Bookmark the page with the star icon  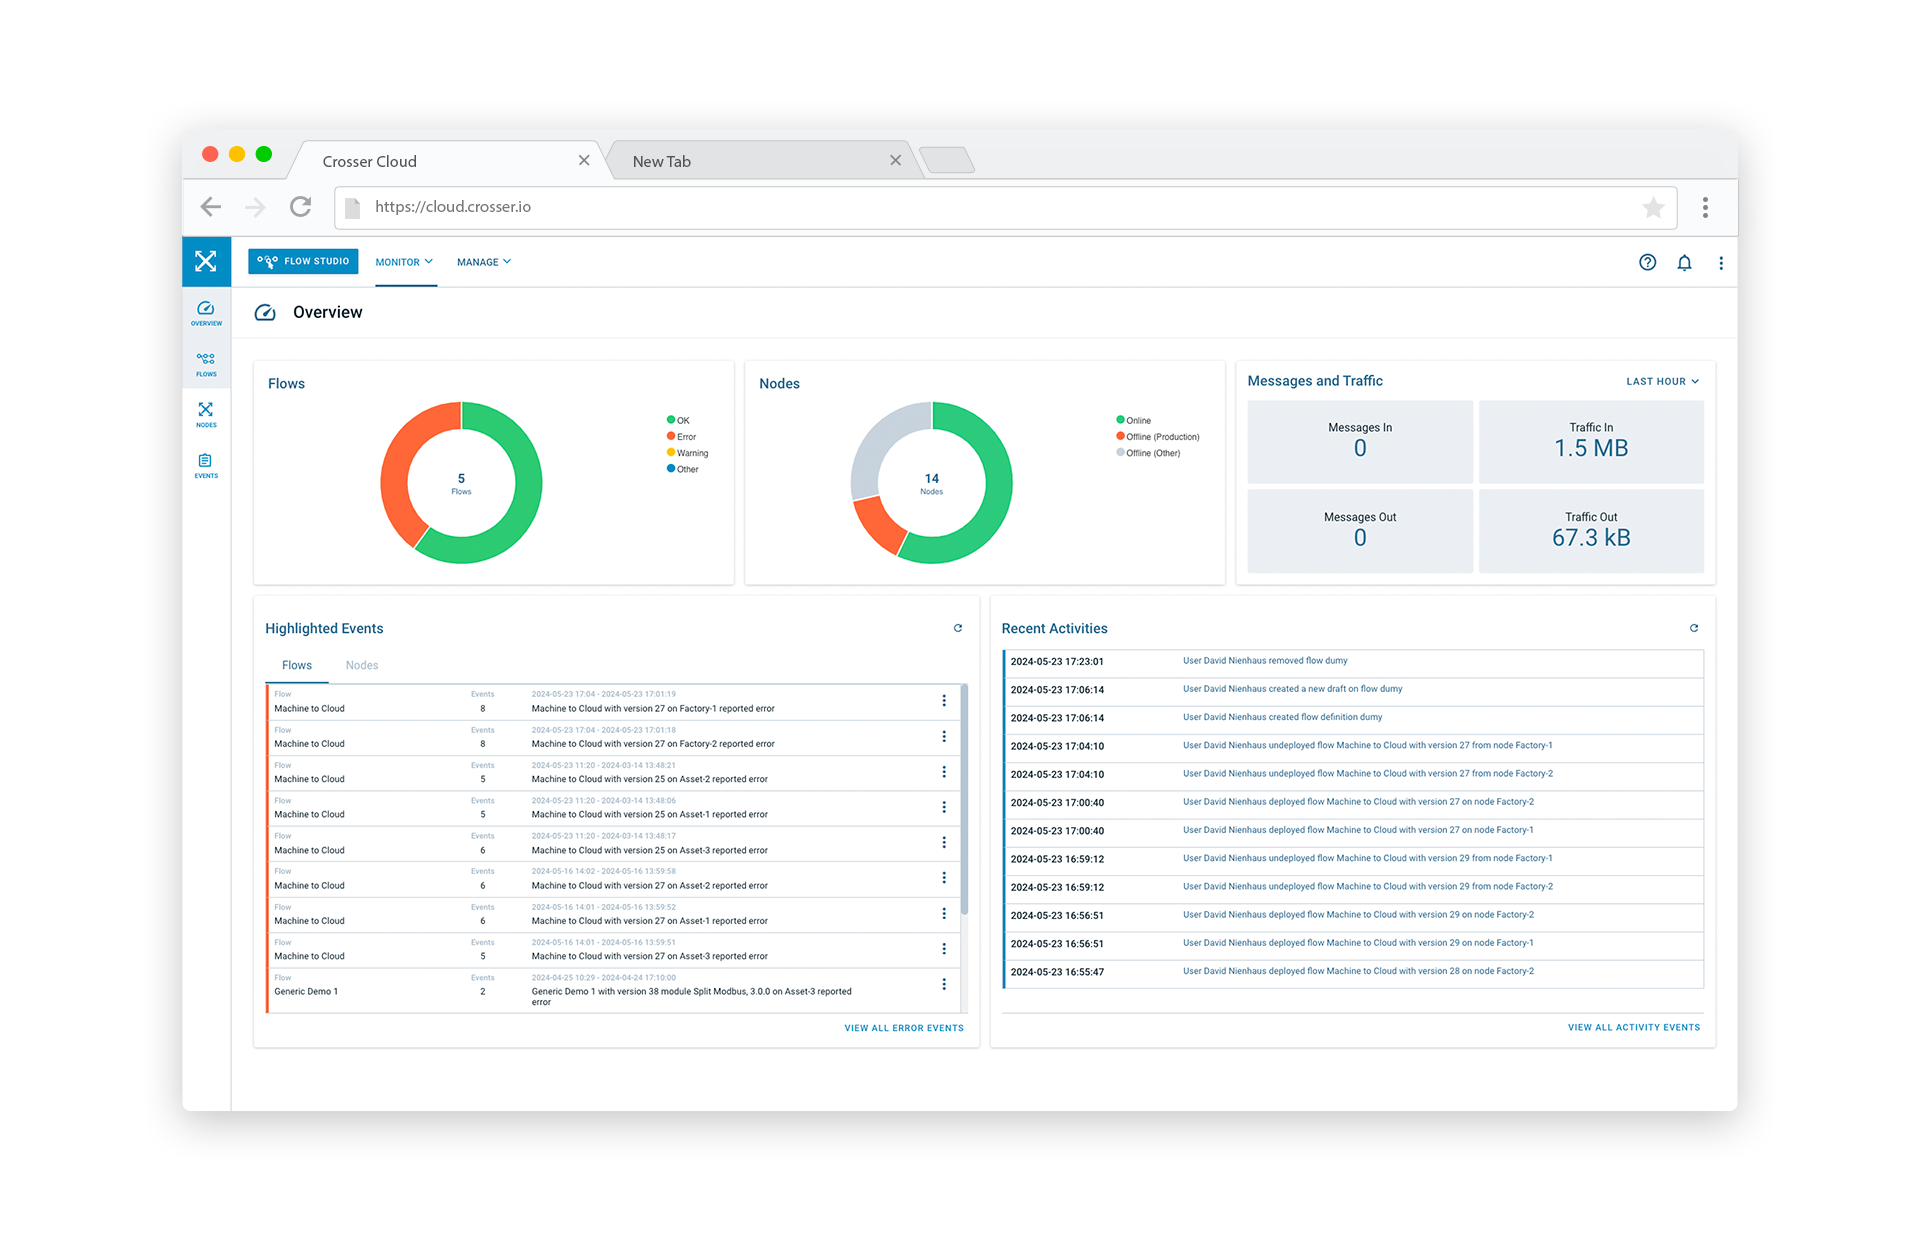coord(1653,207)
